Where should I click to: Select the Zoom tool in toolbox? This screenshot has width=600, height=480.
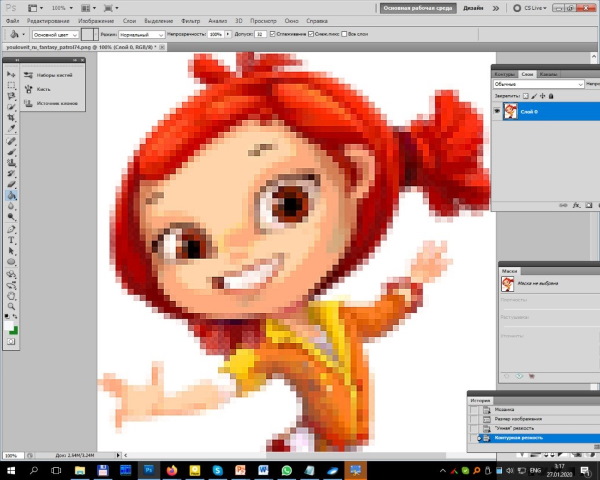click(11, 307)
